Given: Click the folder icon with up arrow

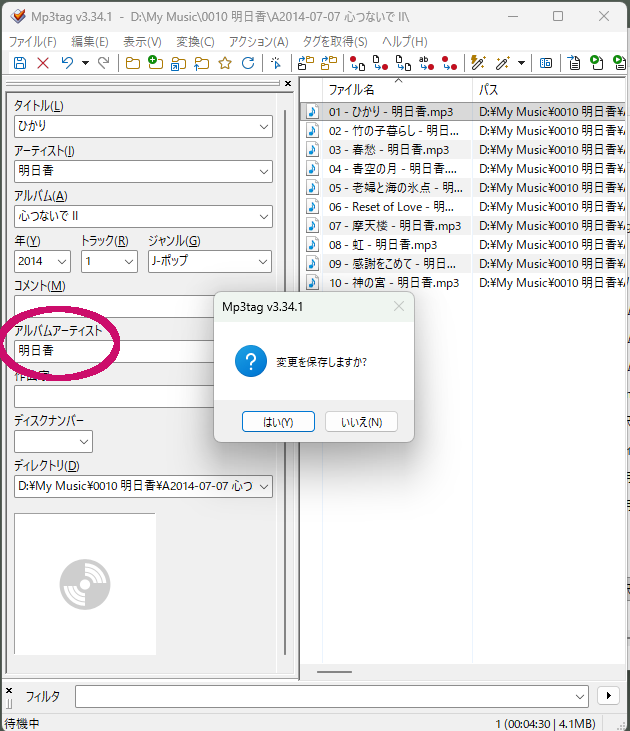Looking at the screenshot, I should coord(201,62).
